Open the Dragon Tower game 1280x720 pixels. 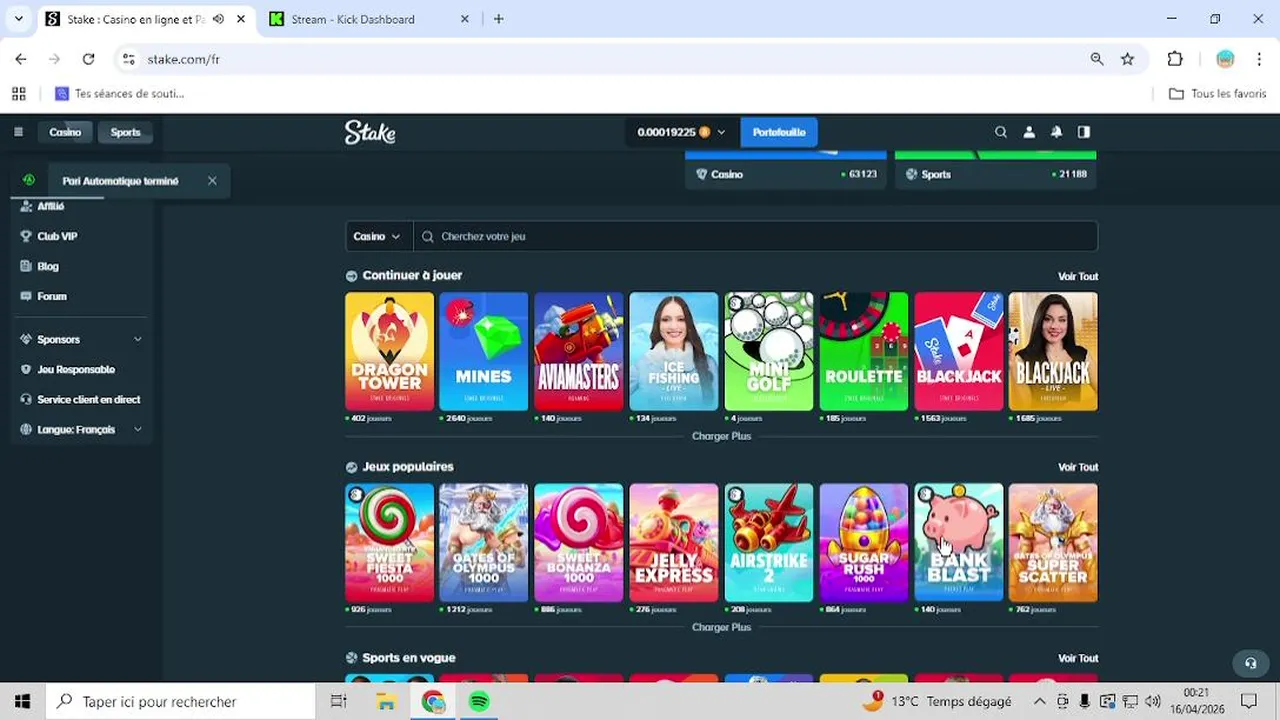[x=389, y=351]
